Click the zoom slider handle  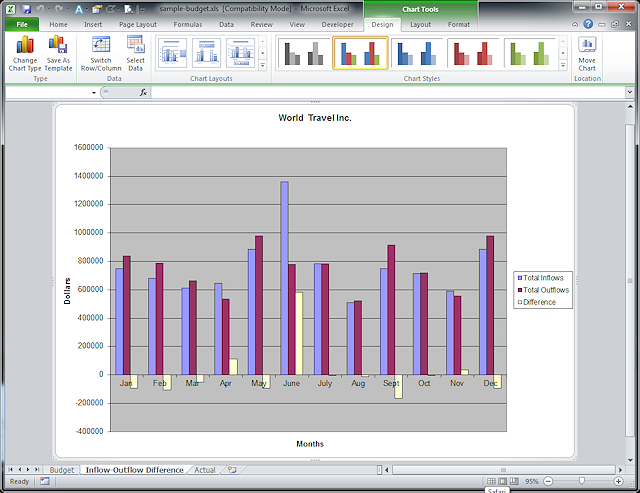582,482
